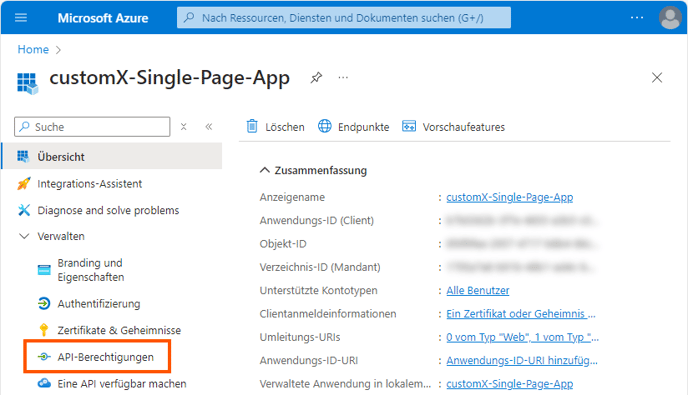Click the Vorschaufeatures preview icon
Image resolution: width=688 pixels, height=395 pixels.
(x=409, y=126)
